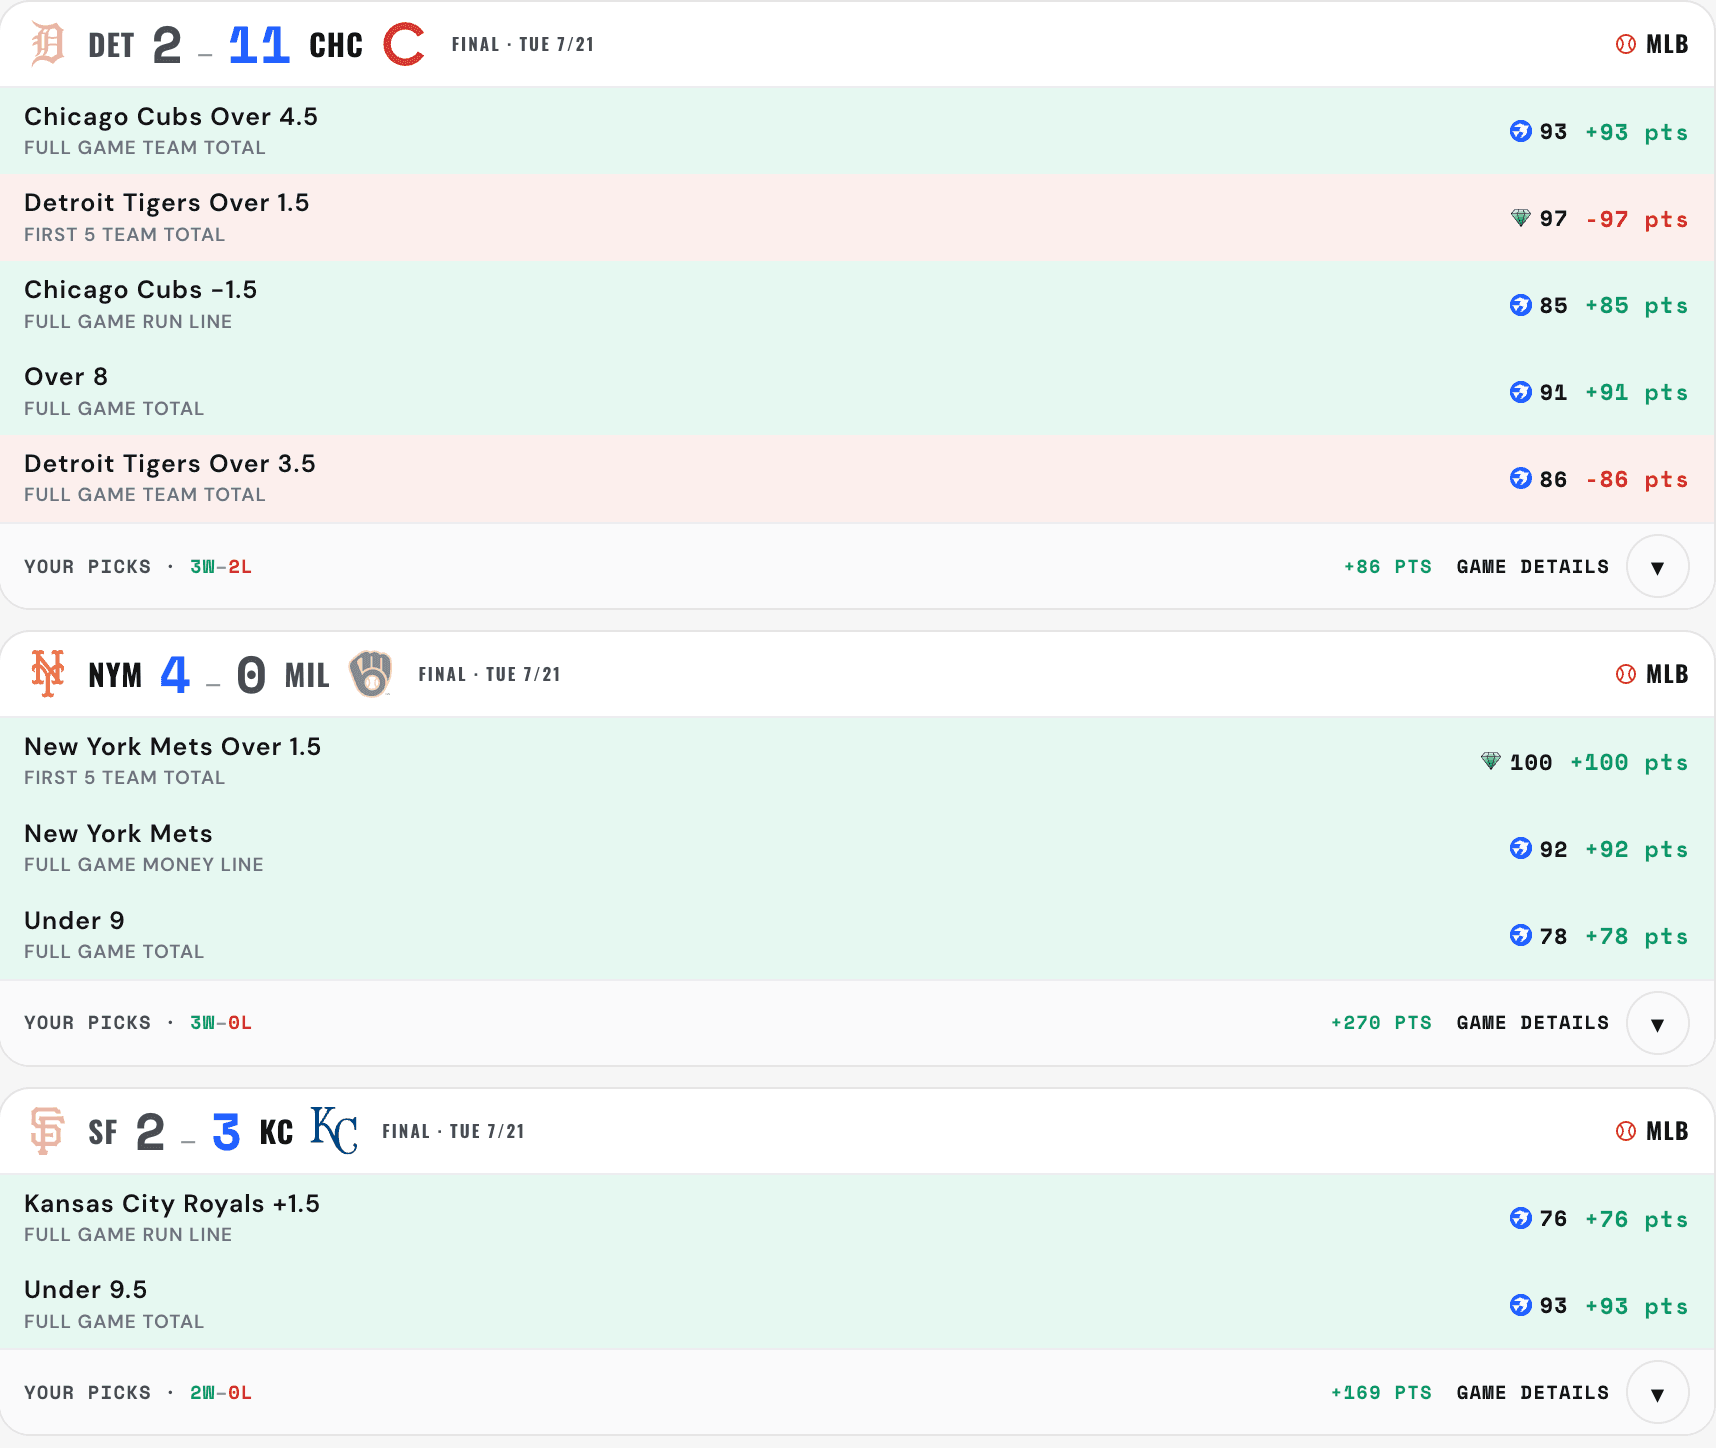Click the MLB baseball icon in the DET–CHC header
The image size is (1716, 1448).
(x=1626, y=44)
